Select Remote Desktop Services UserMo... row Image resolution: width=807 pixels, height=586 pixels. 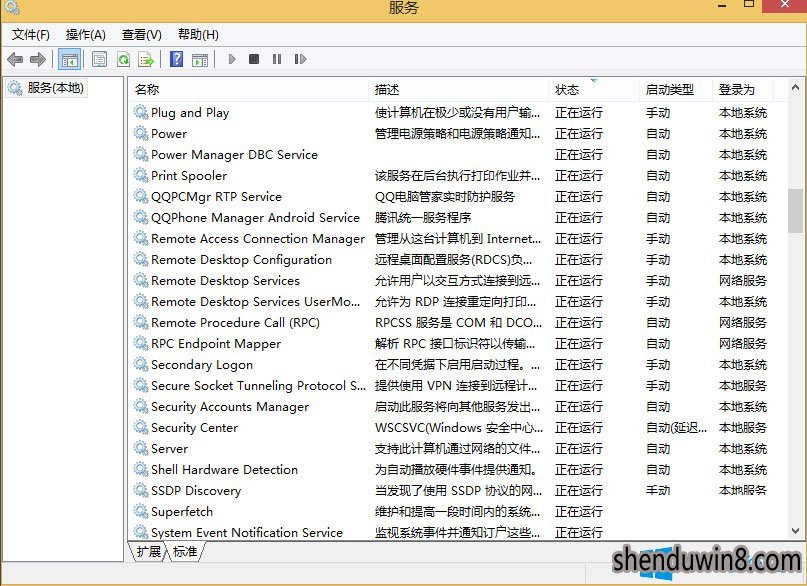pos(458,301)
